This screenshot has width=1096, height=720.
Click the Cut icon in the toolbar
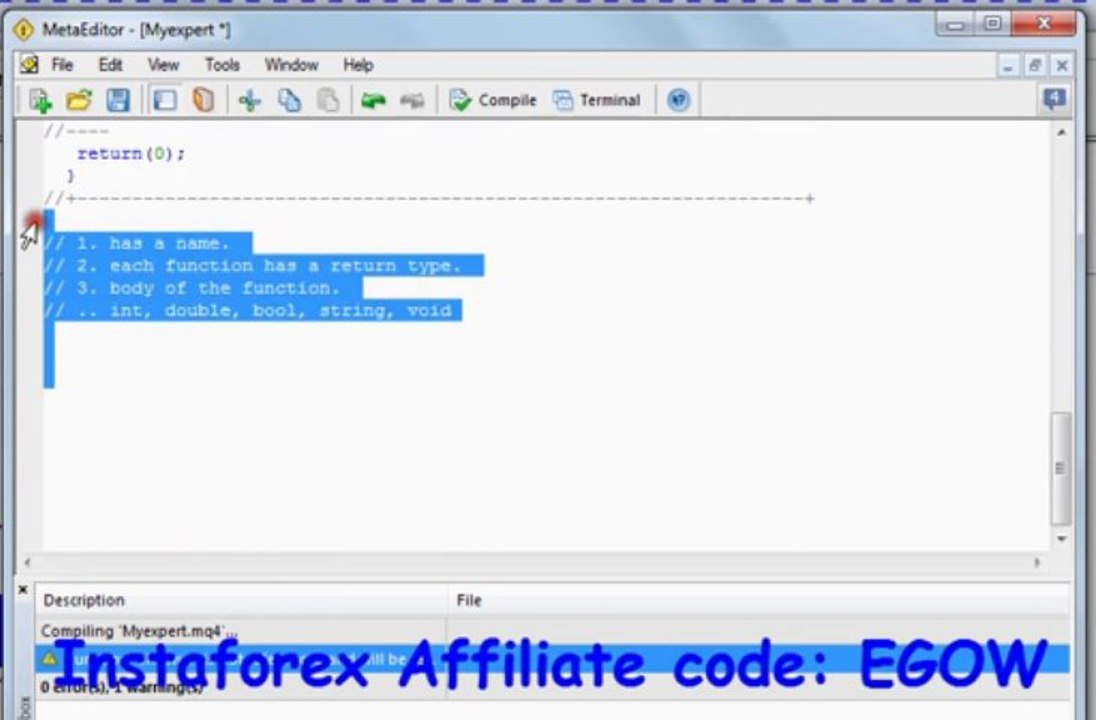pos(250,101)
